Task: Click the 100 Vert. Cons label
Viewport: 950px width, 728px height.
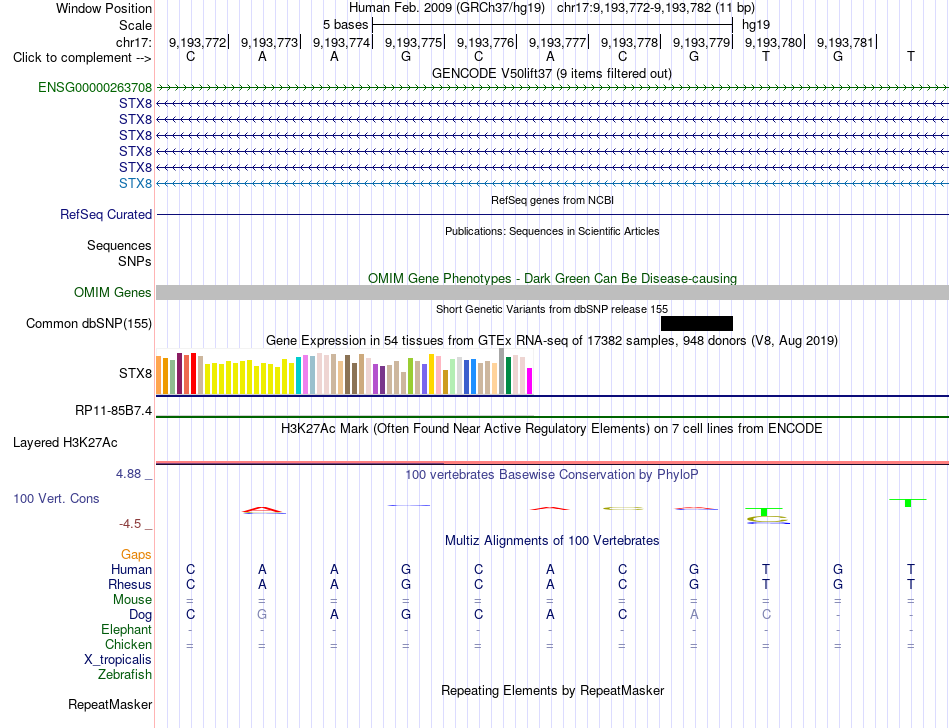Action: click(x=56, y=498)
